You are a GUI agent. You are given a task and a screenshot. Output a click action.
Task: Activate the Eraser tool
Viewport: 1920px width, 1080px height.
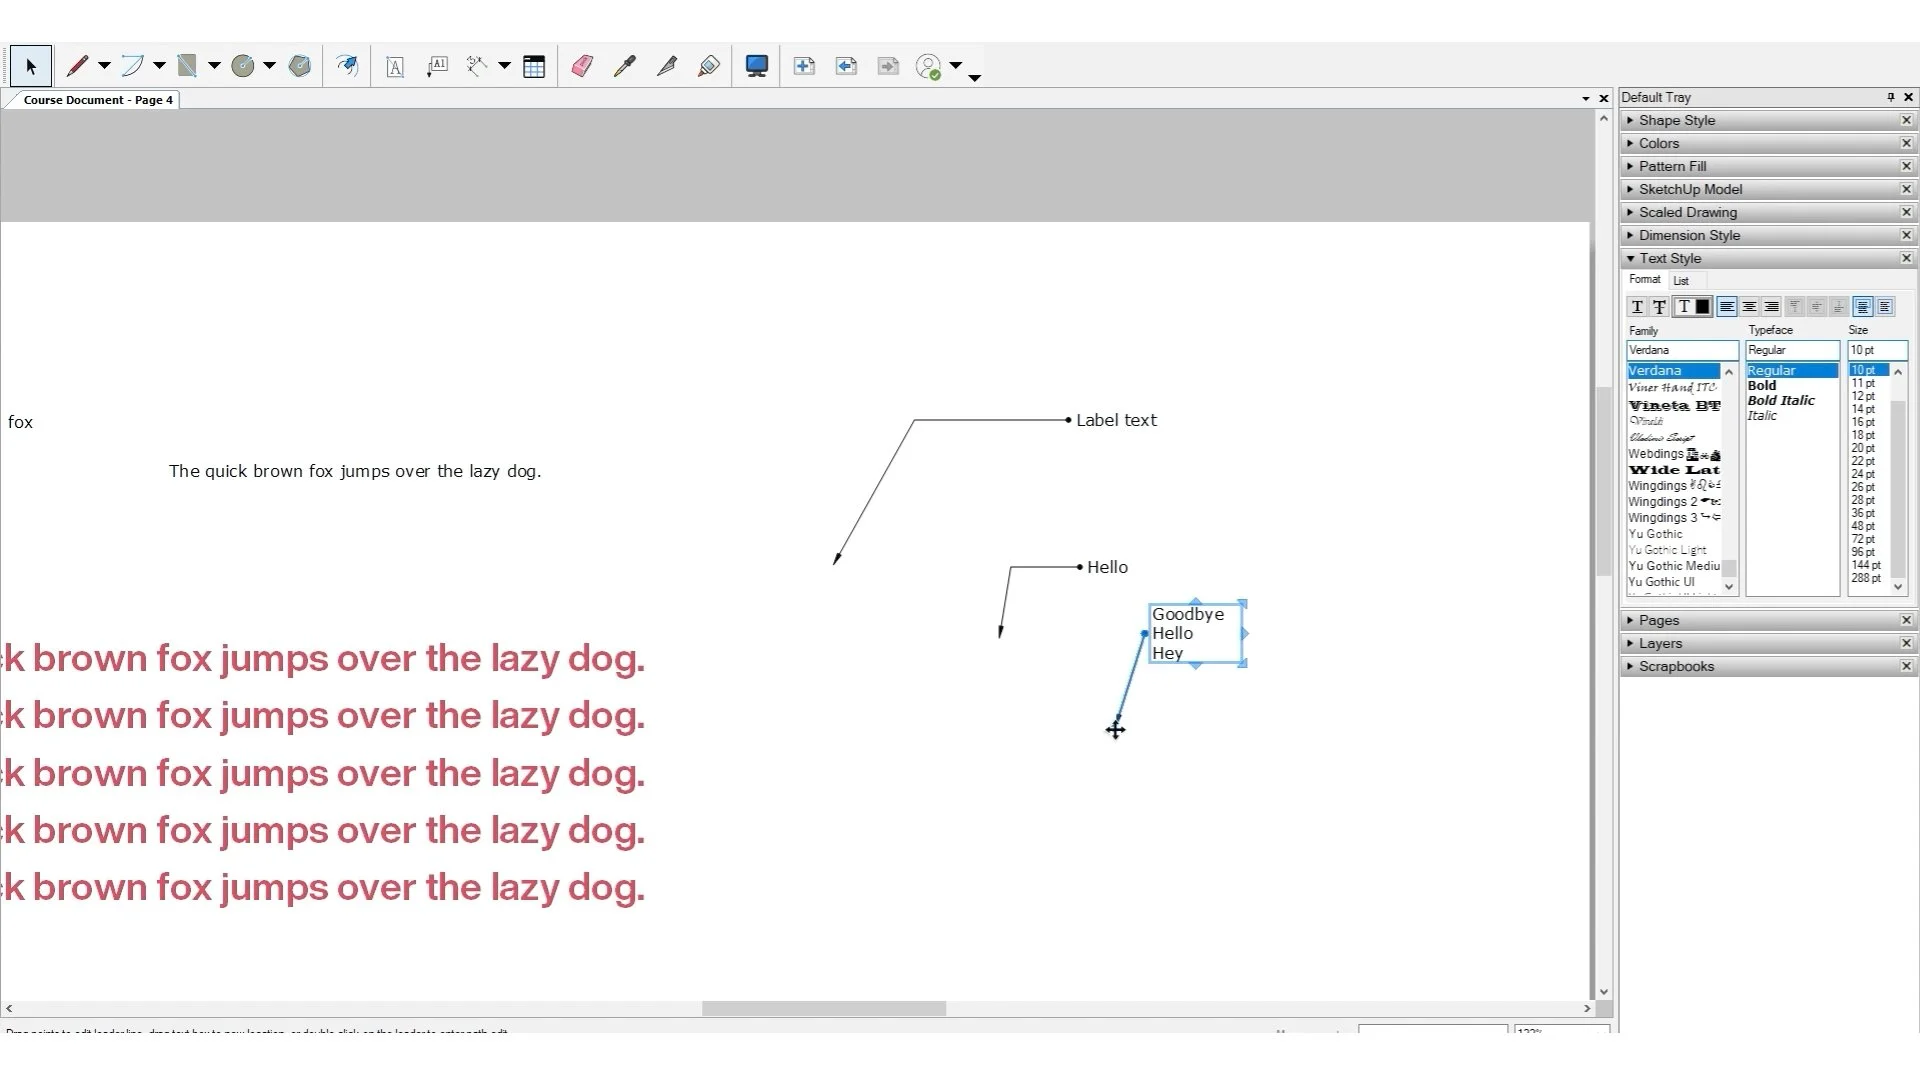[582, 66]
